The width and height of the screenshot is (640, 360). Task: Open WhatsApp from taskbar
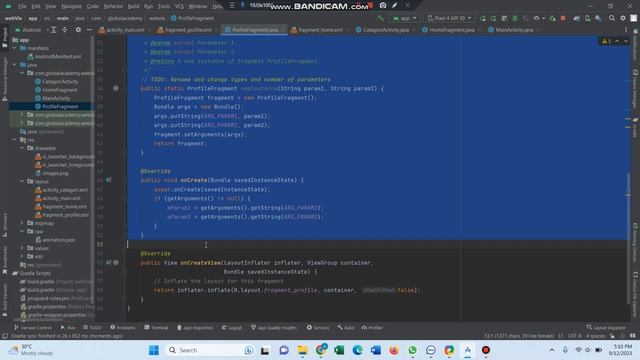coord(412,350)
